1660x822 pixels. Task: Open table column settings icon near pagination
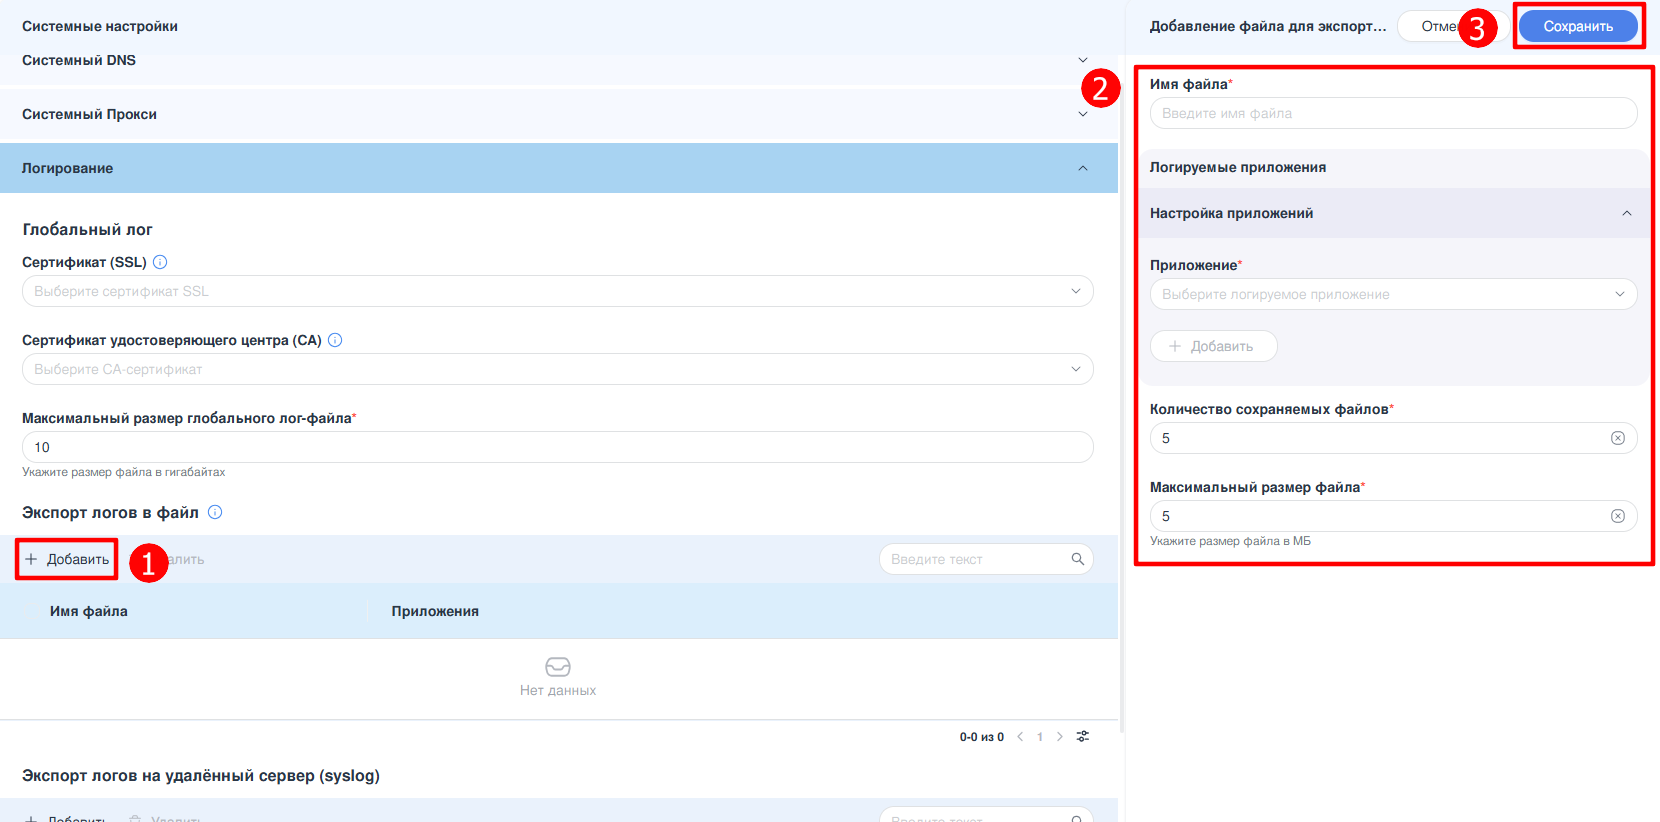[1083, 737]
